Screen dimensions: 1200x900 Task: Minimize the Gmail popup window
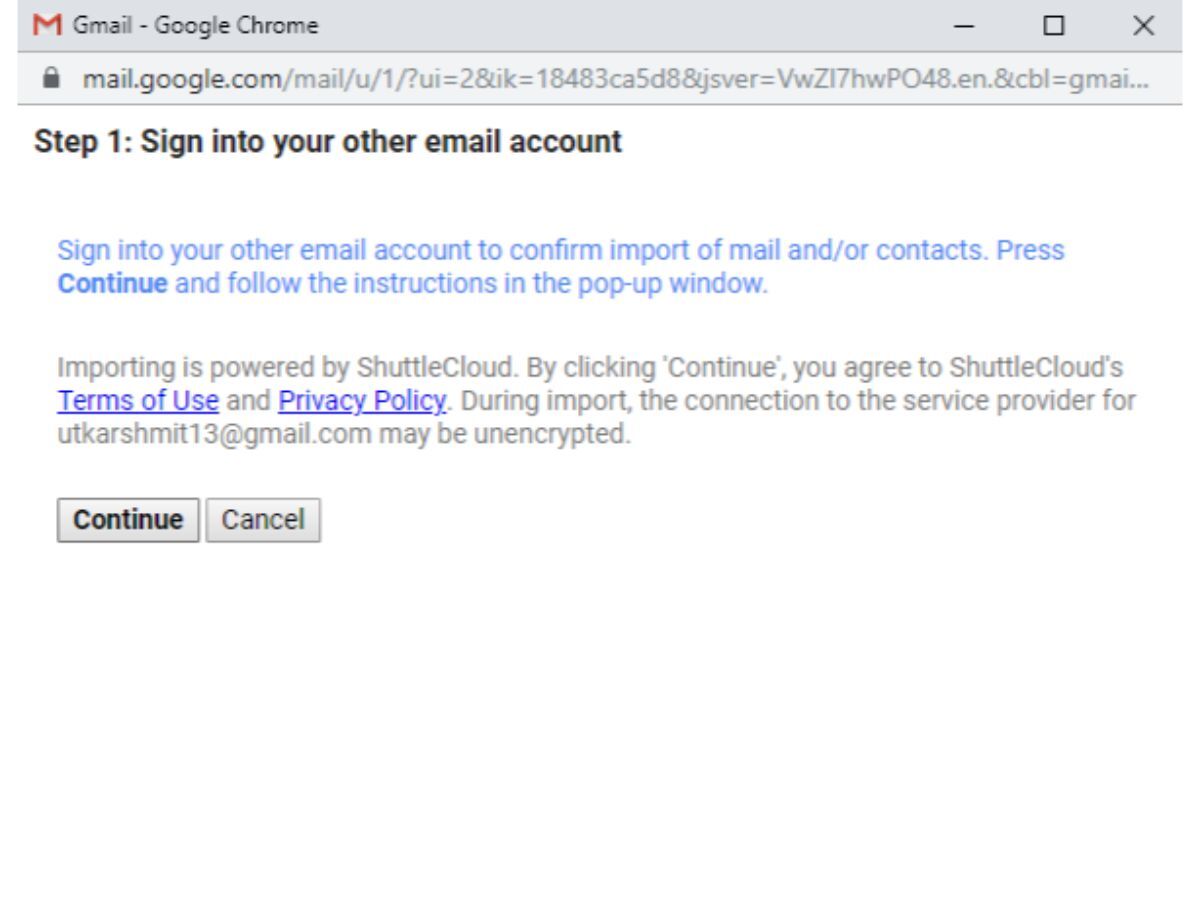pyautogui.click(x=965, y=26)
